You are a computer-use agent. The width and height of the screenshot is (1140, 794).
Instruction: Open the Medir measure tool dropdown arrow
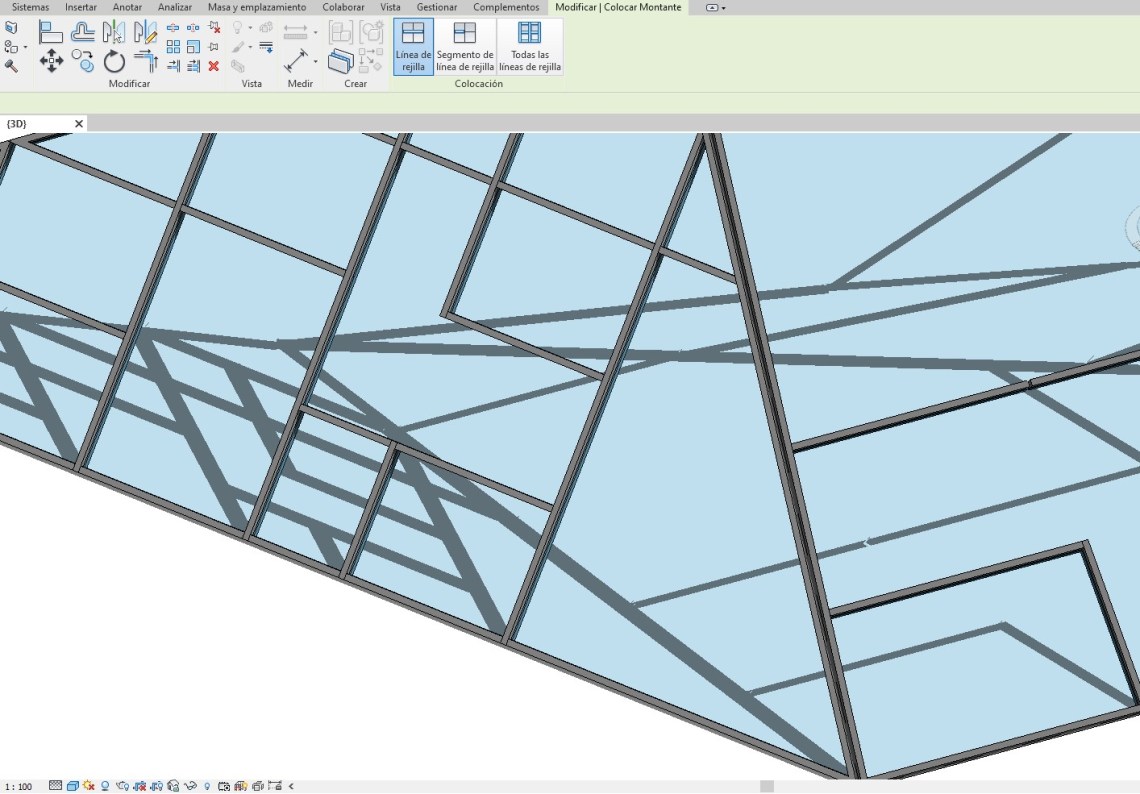[x=315, y=62]
